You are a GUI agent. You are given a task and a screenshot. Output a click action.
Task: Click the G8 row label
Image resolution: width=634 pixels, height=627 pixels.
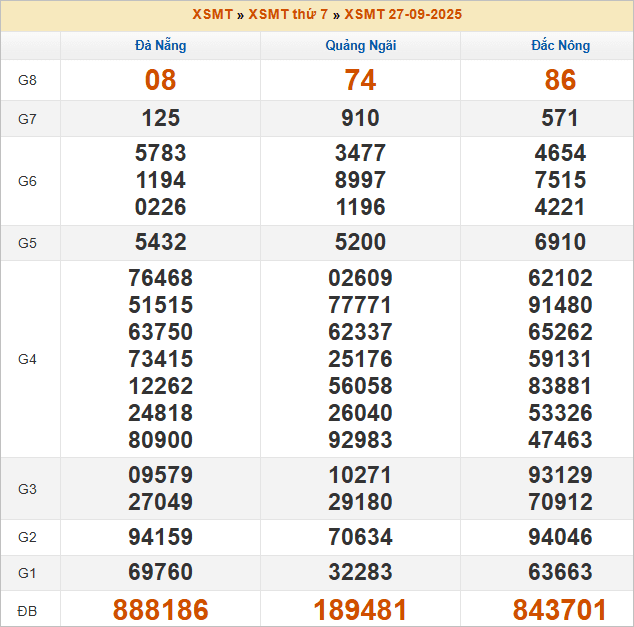[x=28, y=81]
